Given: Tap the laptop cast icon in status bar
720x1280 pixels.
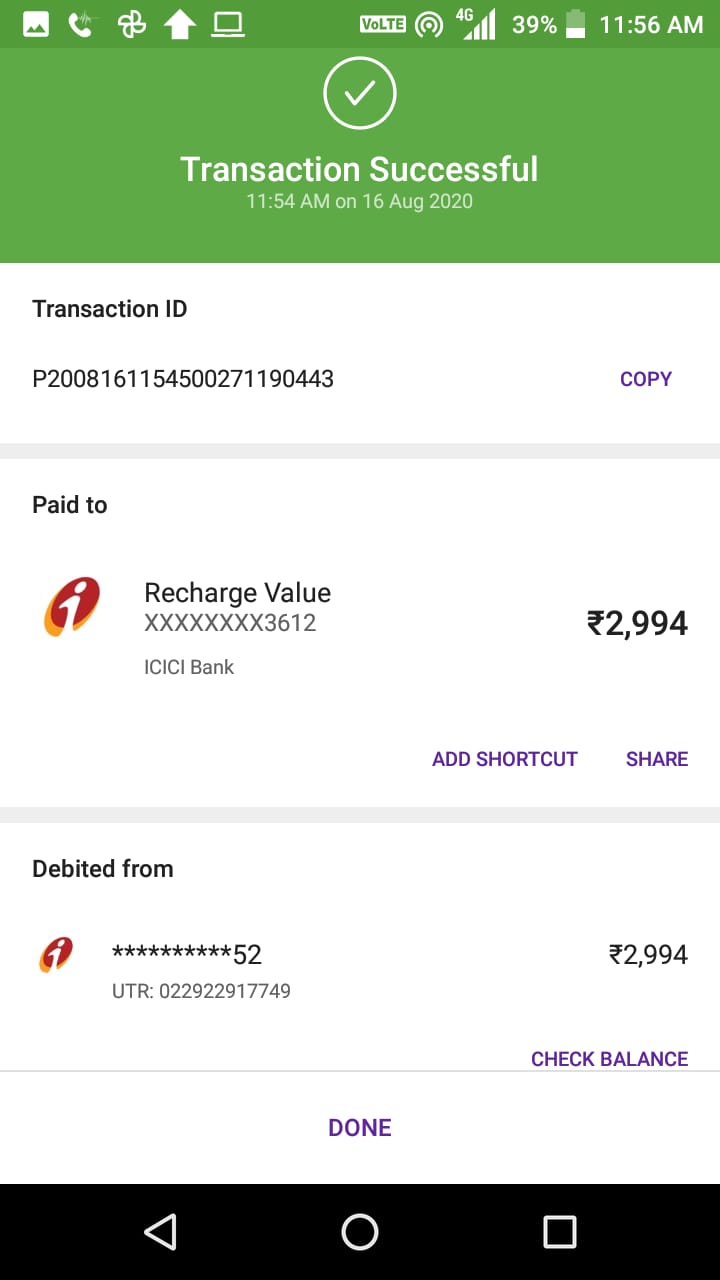Looking at the screenshot, I should [228, 25].
